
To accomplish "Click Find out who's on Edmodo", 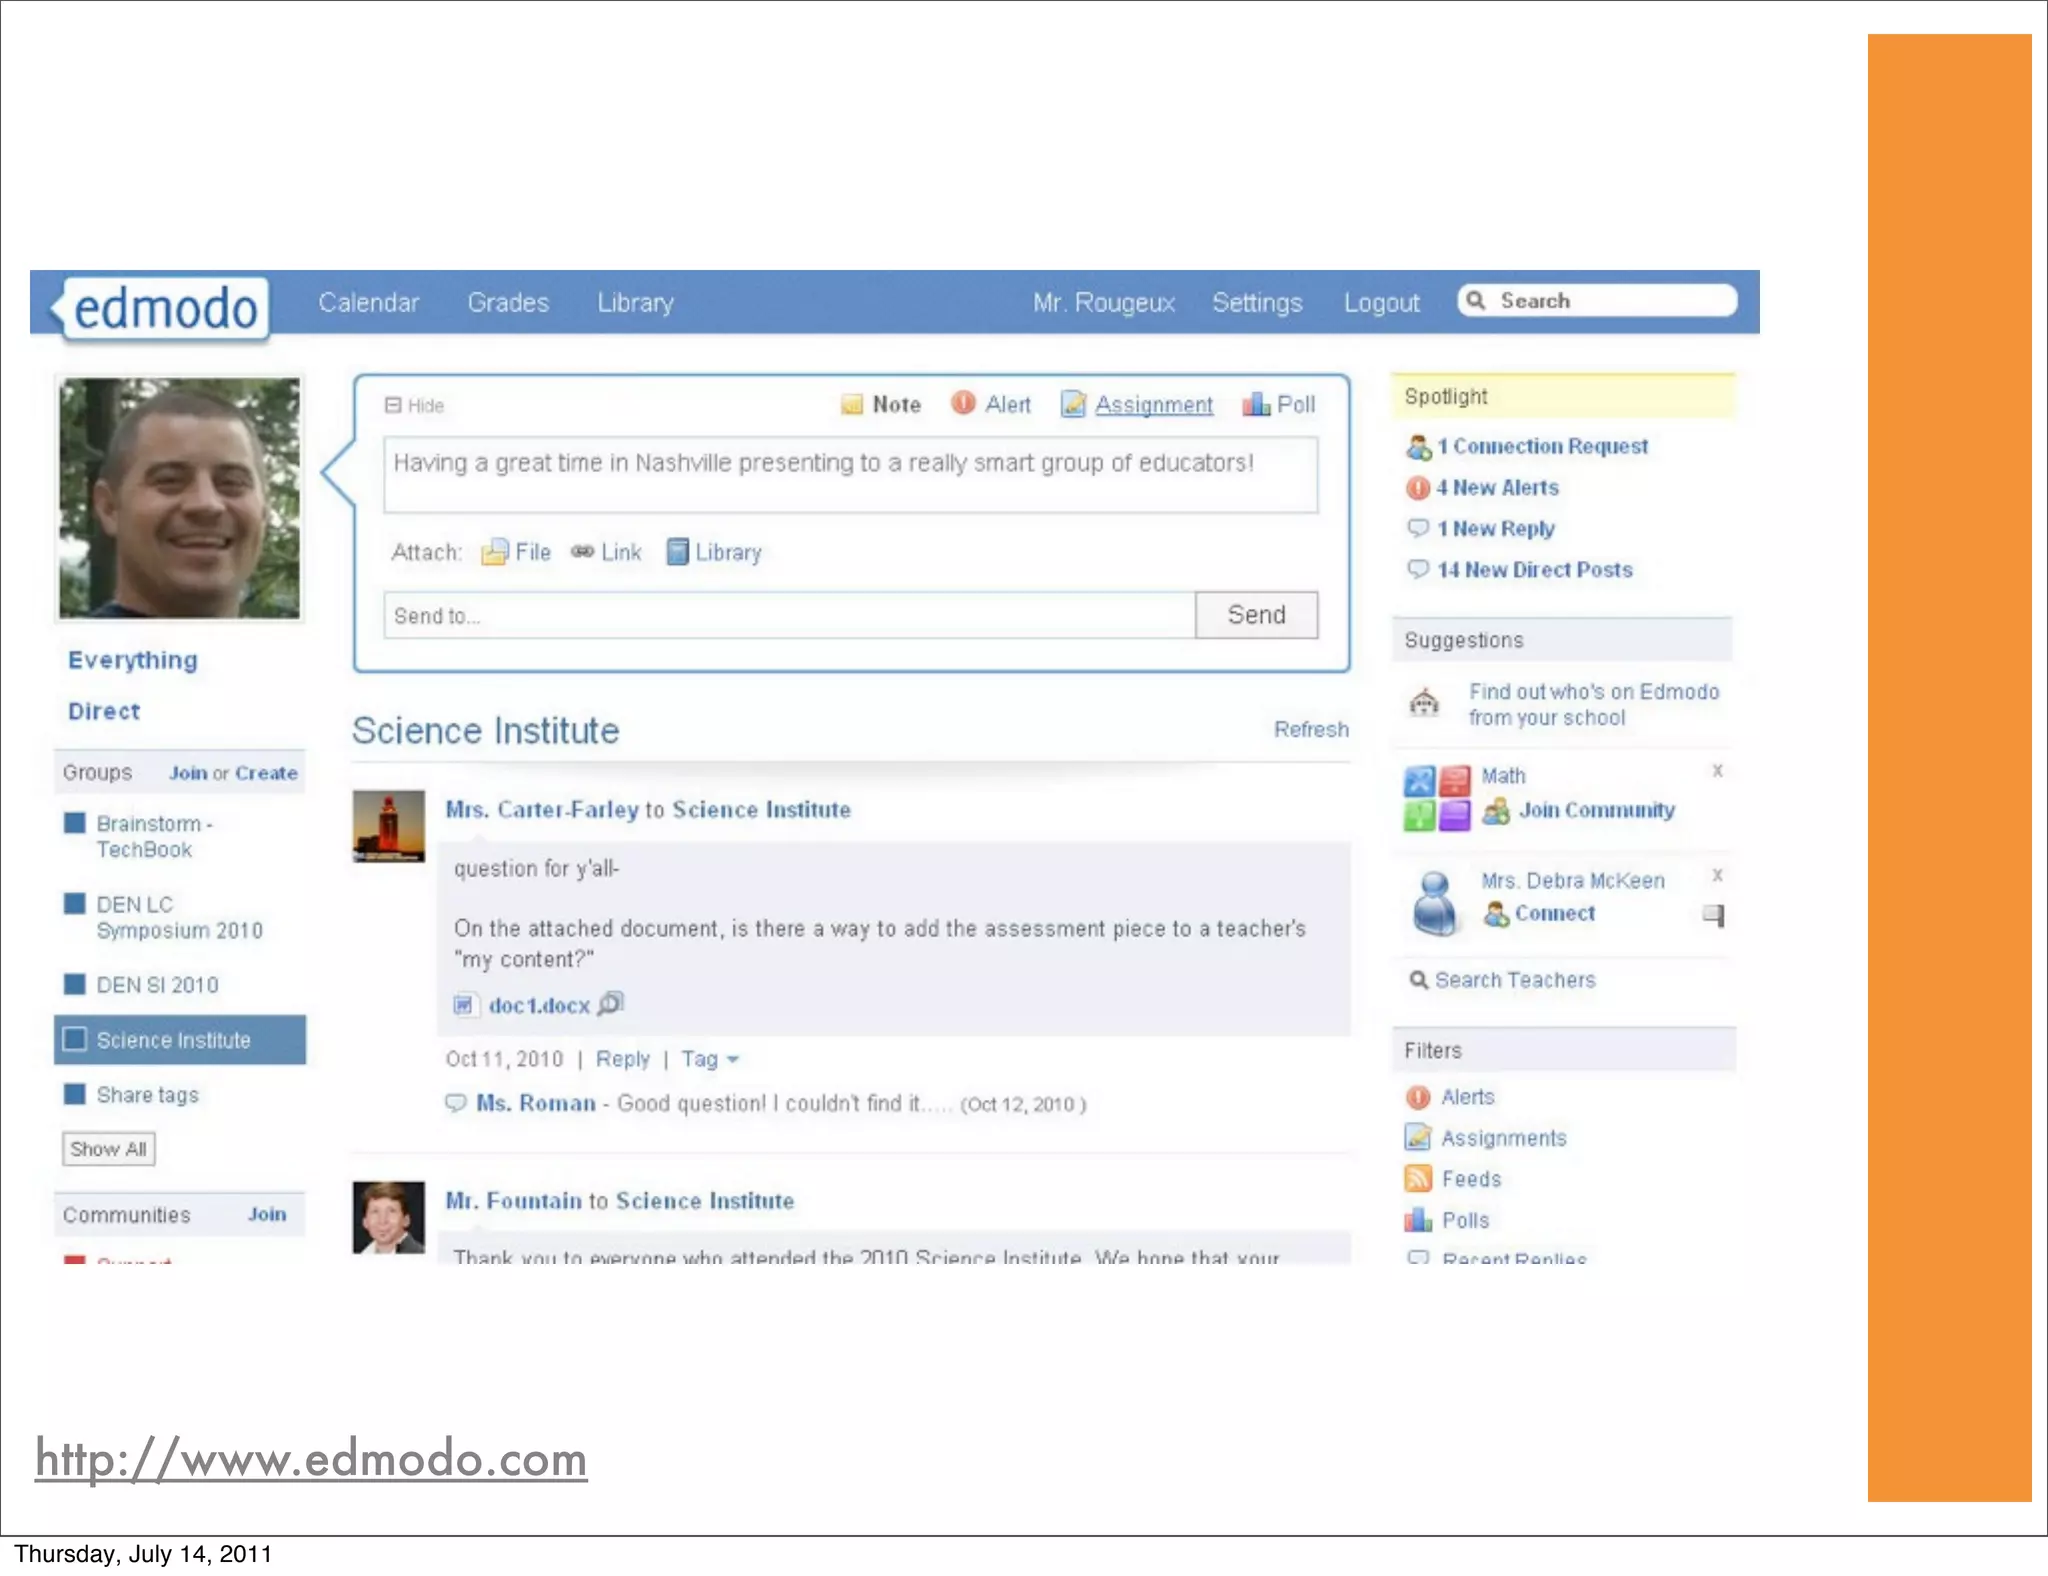I will tap(1594, 704).
